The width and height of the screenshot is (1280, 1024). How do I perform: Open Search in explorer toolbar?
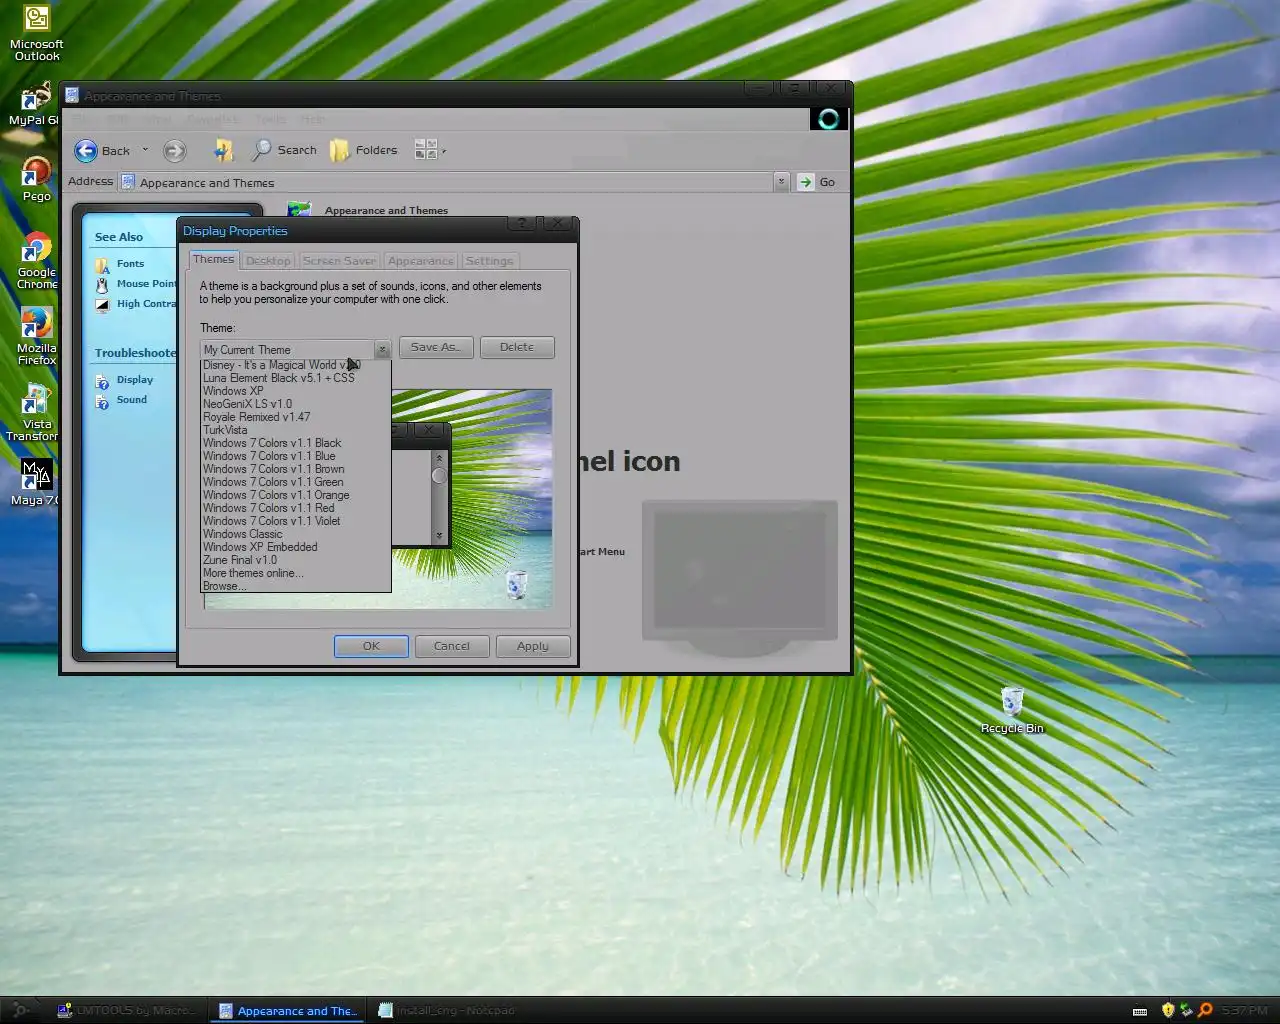pos(284,150)
